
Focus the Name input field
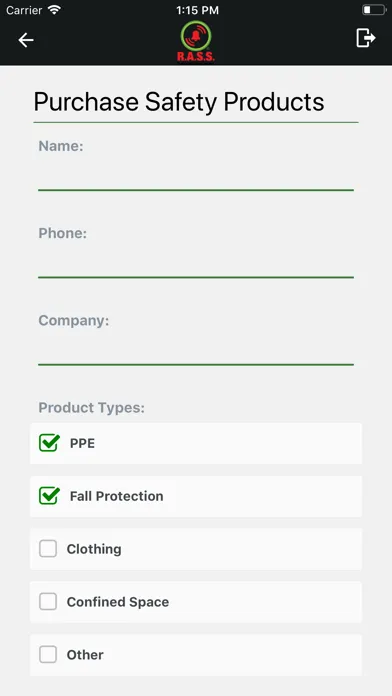pyautogui.click(x=196, y=176)
